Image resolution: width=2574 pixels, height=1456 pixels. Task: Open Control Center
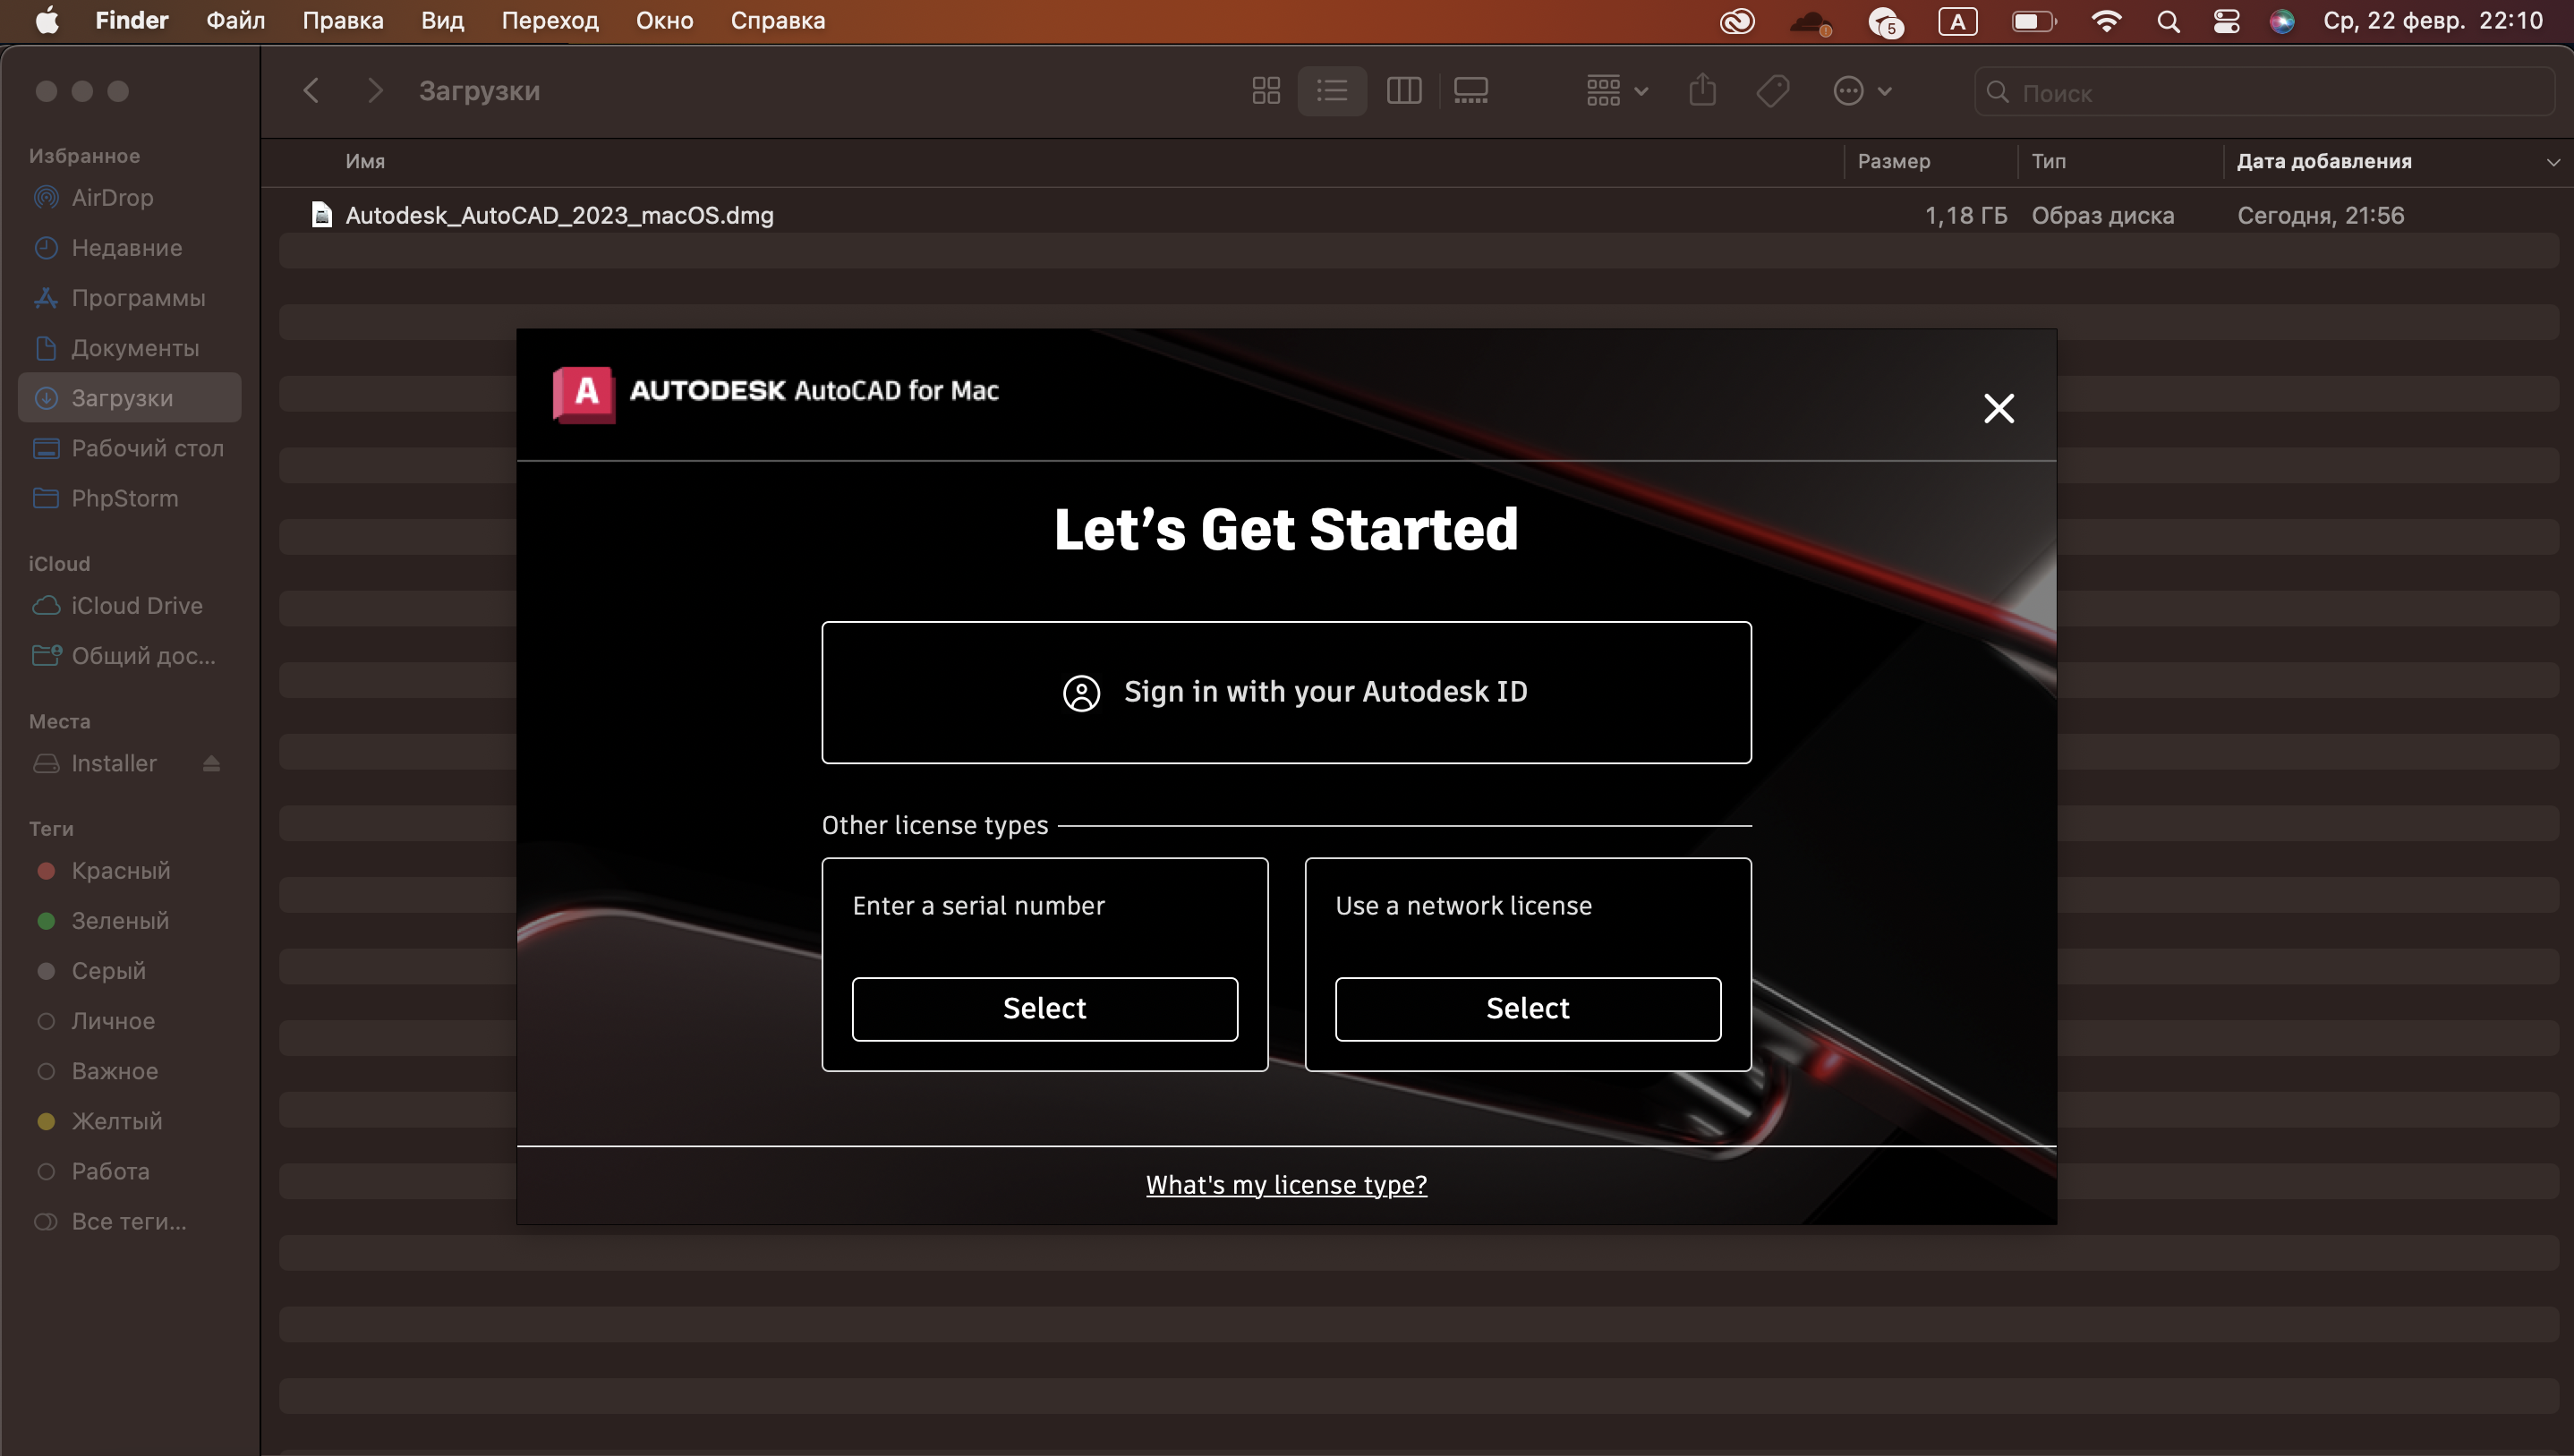click(2226, 21)
